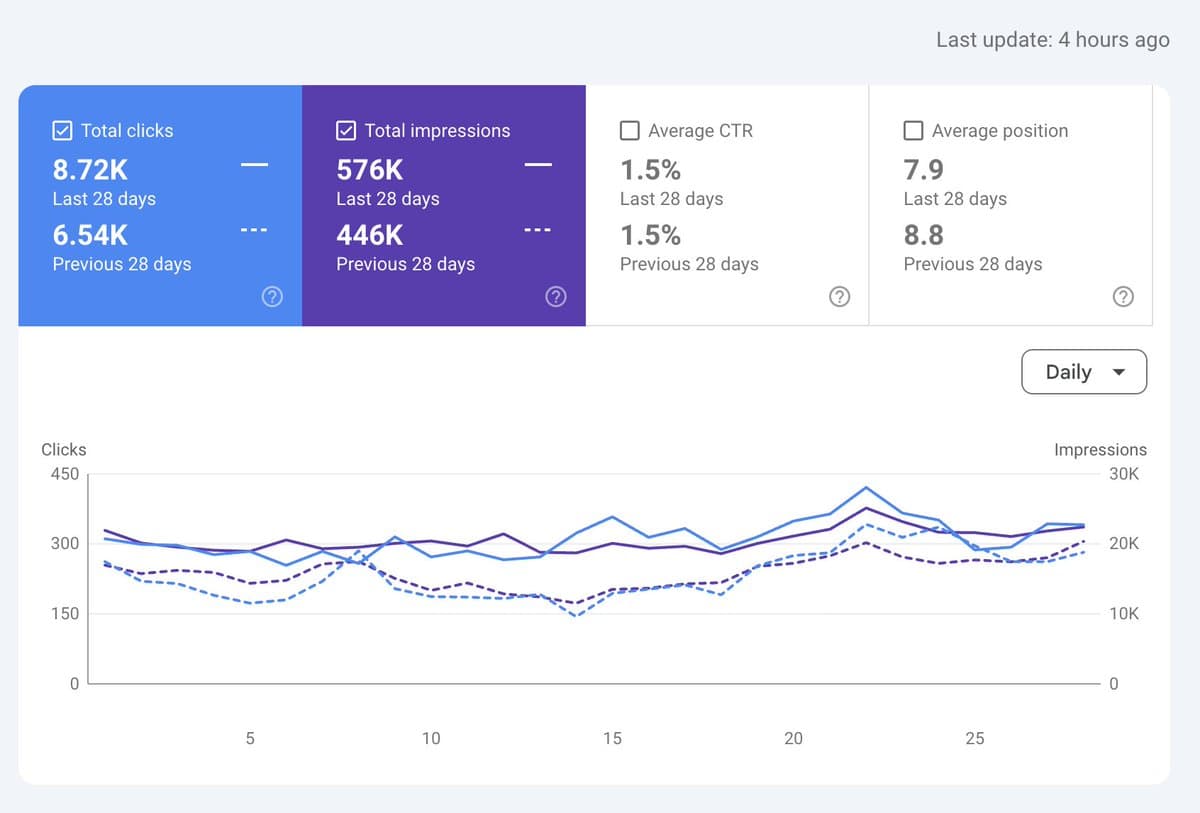
Task: Click the 576K impressions value
Action: 369,169
